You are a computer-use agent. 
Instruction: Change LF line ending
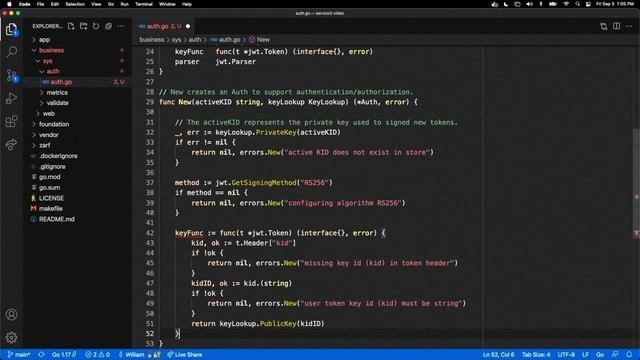[x=585, y=355]
